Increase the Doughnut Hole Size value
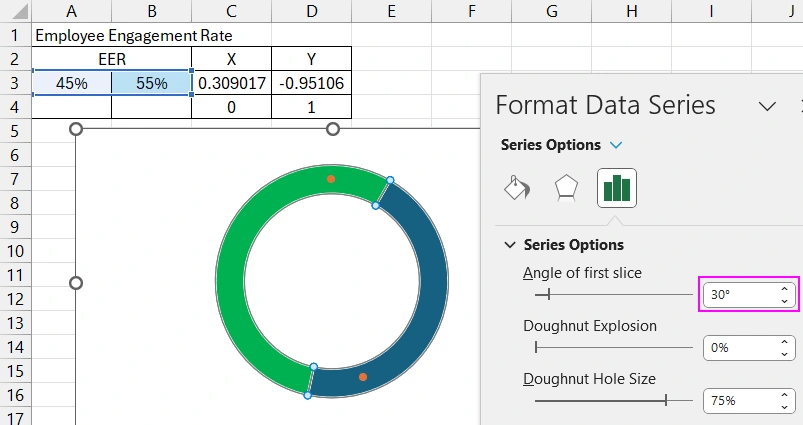 [785, 395]
